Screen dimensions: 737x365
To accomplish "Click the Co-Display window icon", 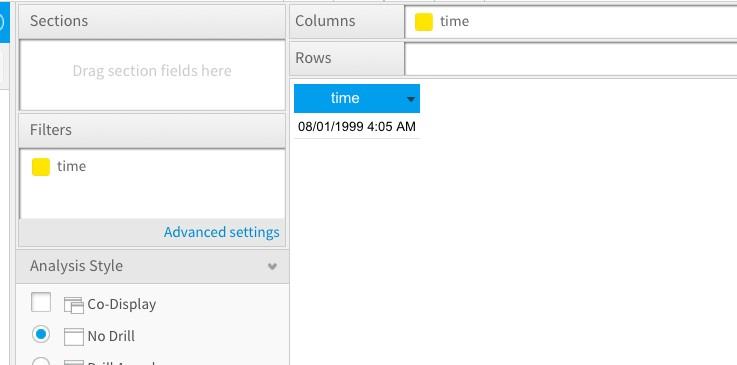I will (74, 305).
